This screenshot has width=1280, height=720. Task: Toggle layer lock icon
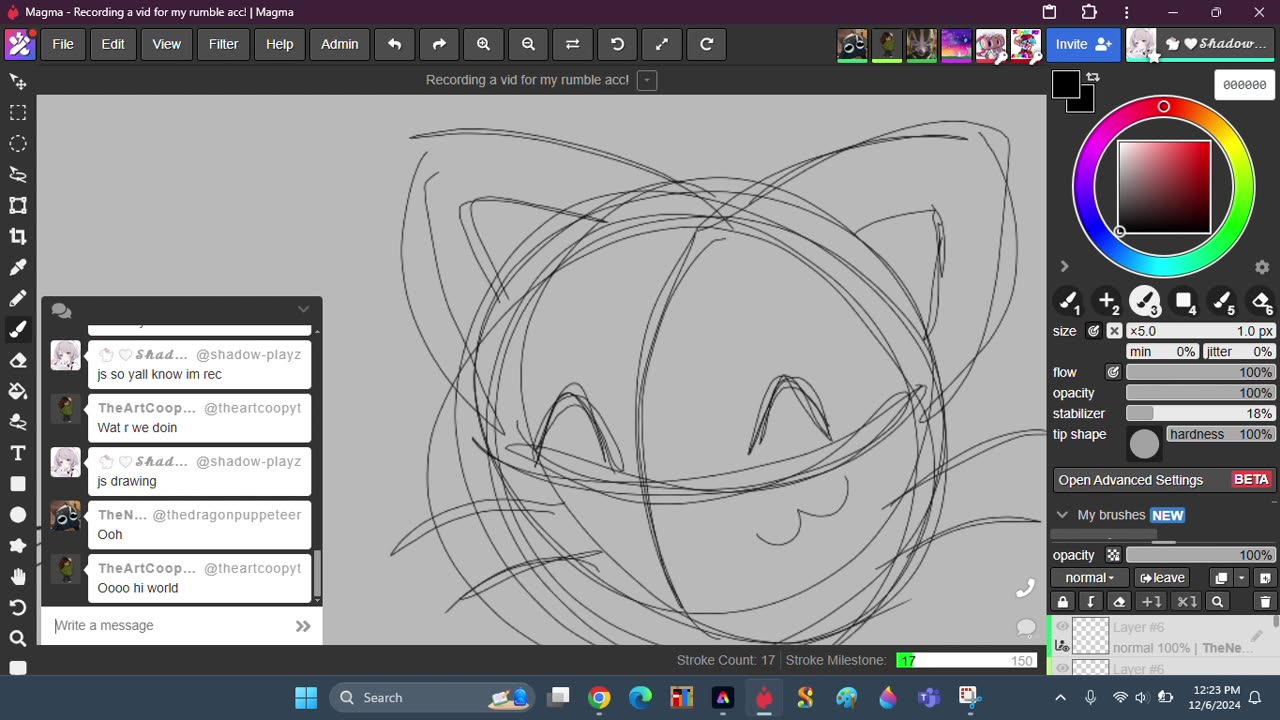pyautogui.click(x=1063, y=602)
